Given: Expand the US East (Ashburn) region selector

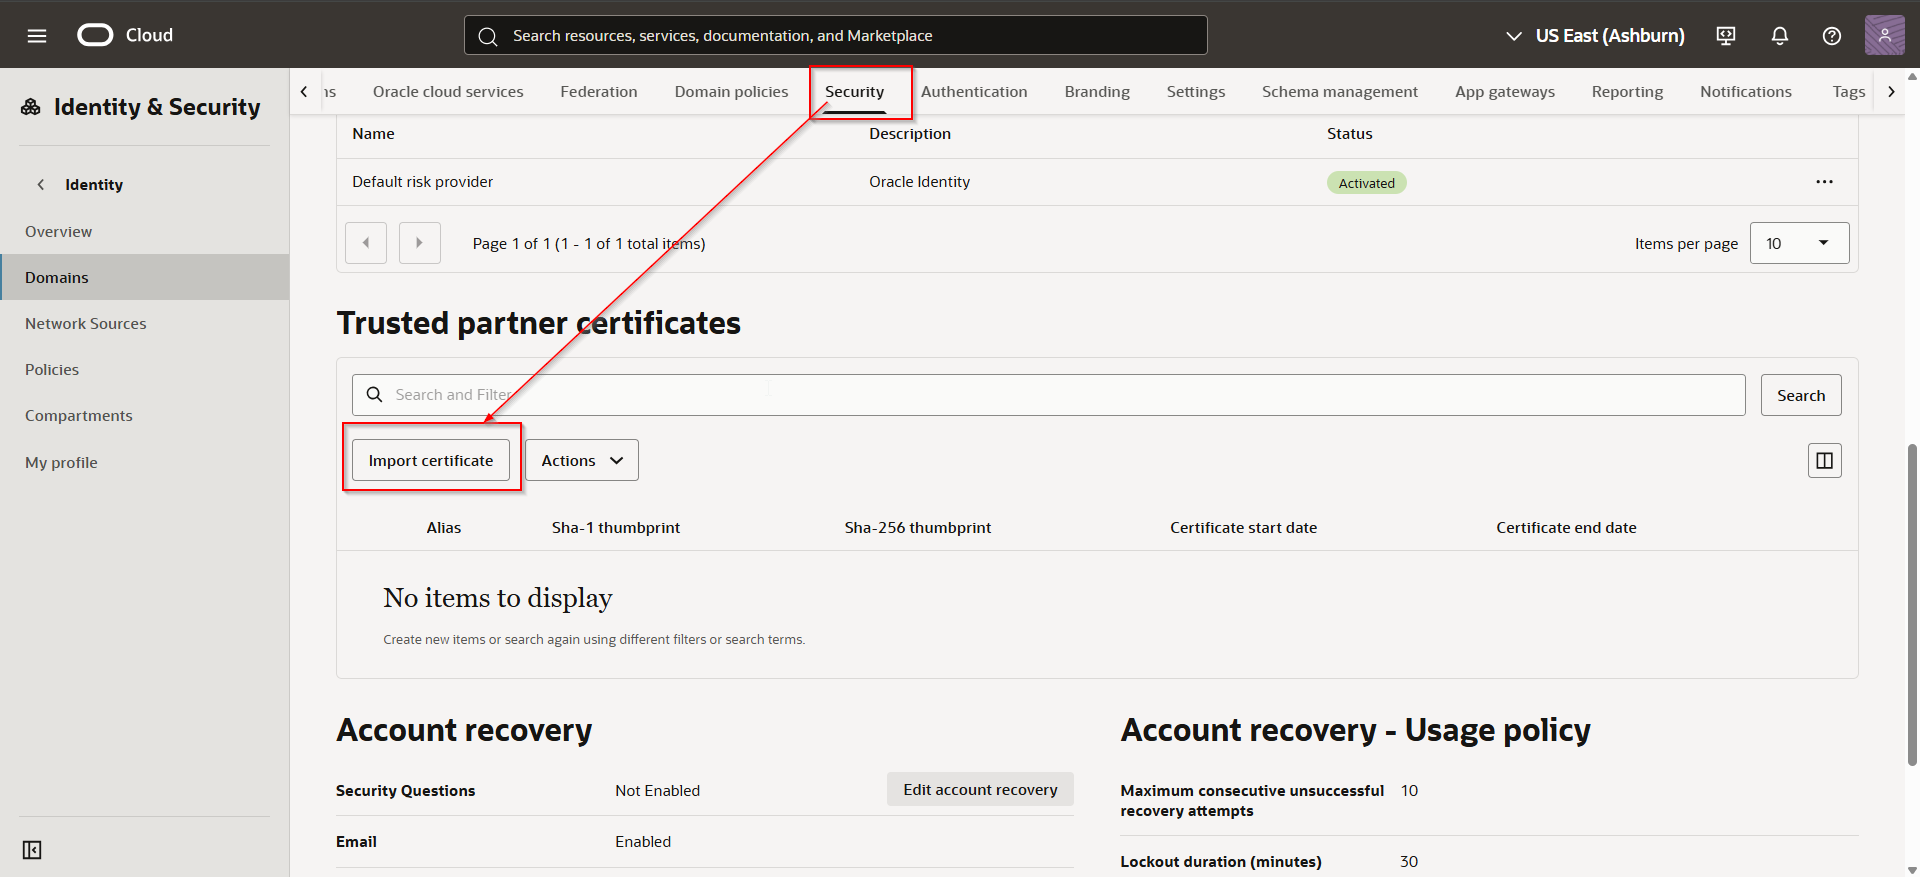Looking at the screenshot, I should (x=1595, y=36).
